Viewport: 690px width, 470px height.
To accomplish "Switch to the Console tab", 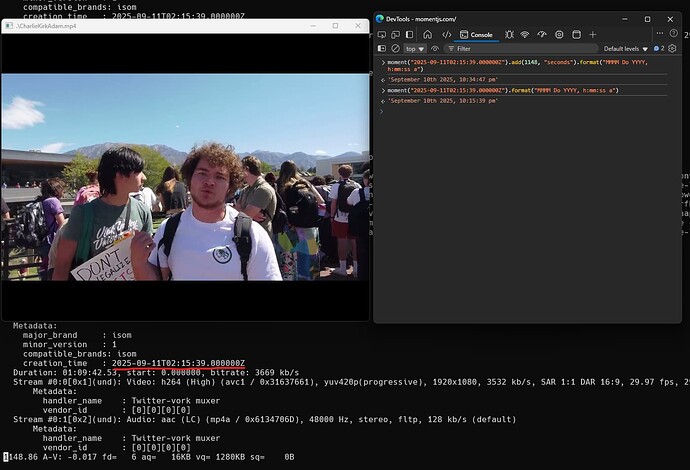I will 476,35.
